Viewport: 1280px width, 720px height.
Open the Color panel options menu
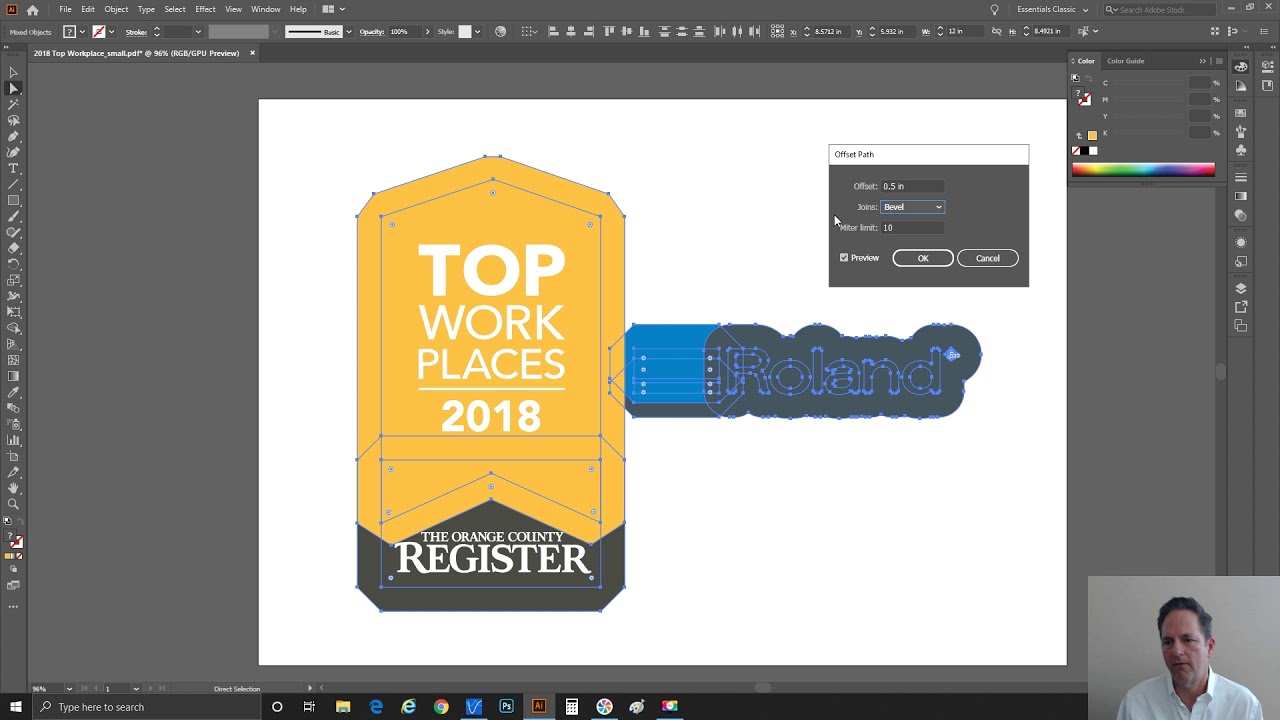coord(1218,61)
